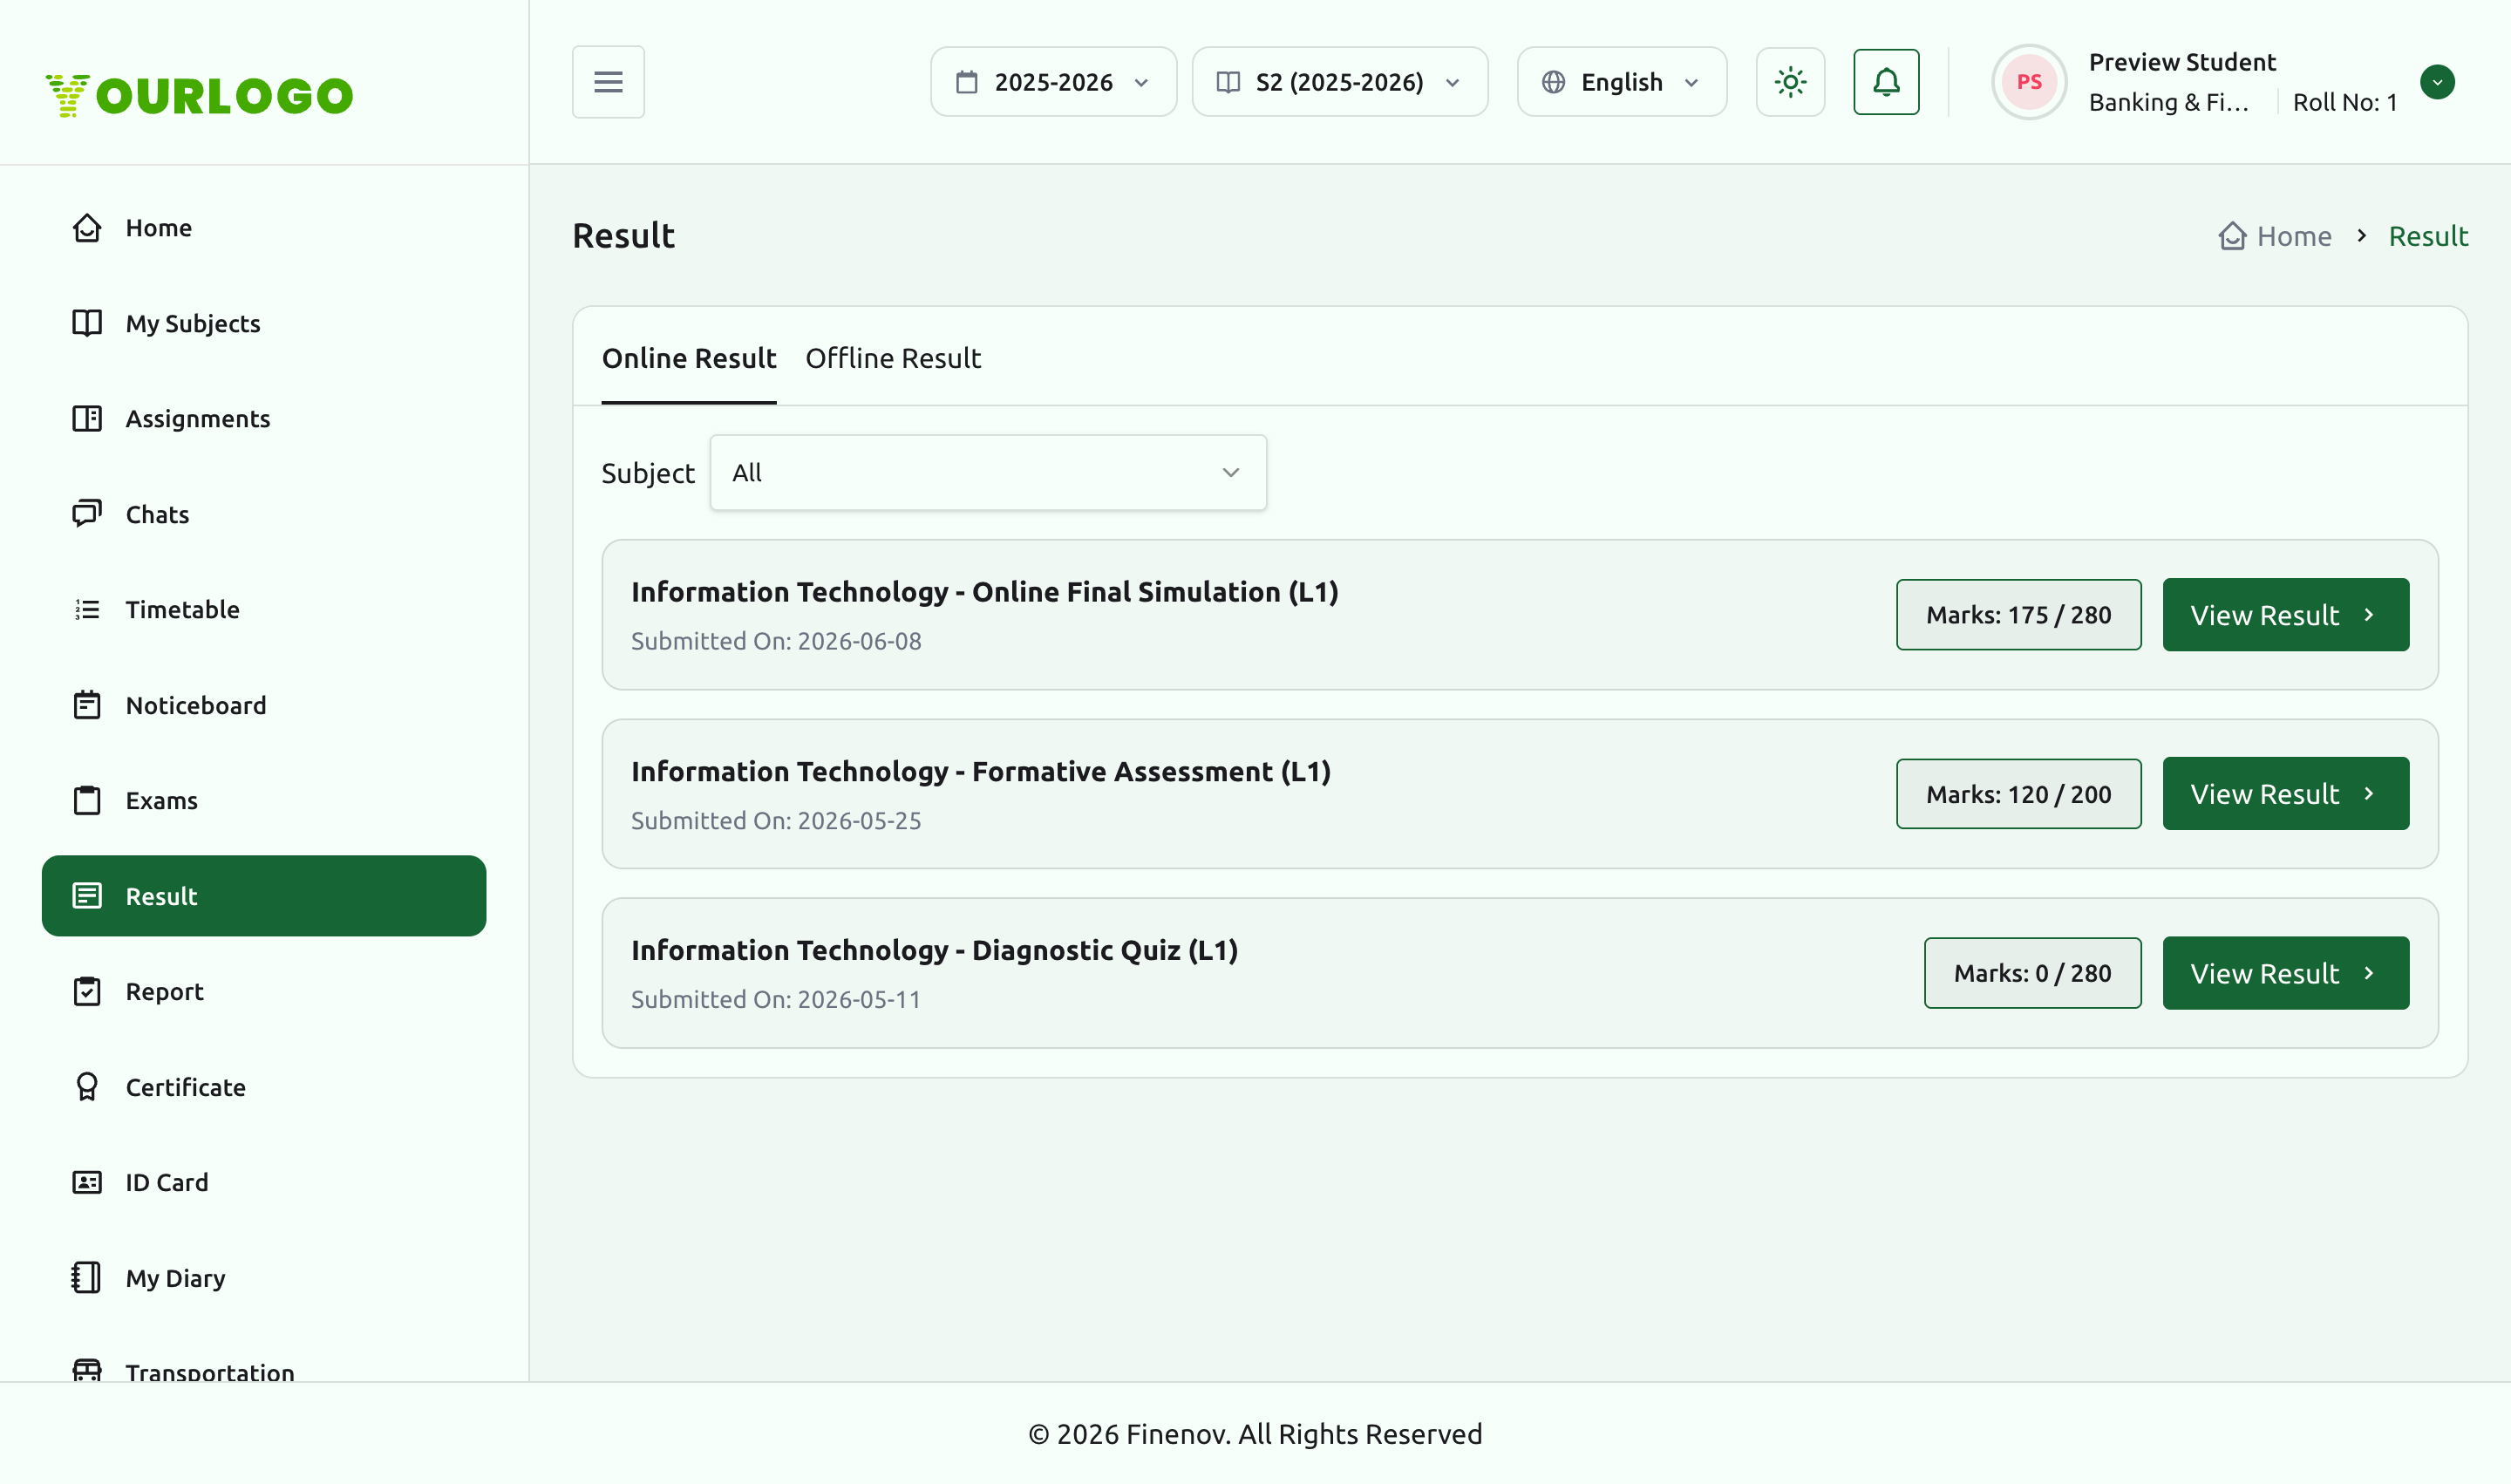Open notifications via the bell icon
The image size is (2511, 1484).
pyautogui.click(x=1886, y=82)
